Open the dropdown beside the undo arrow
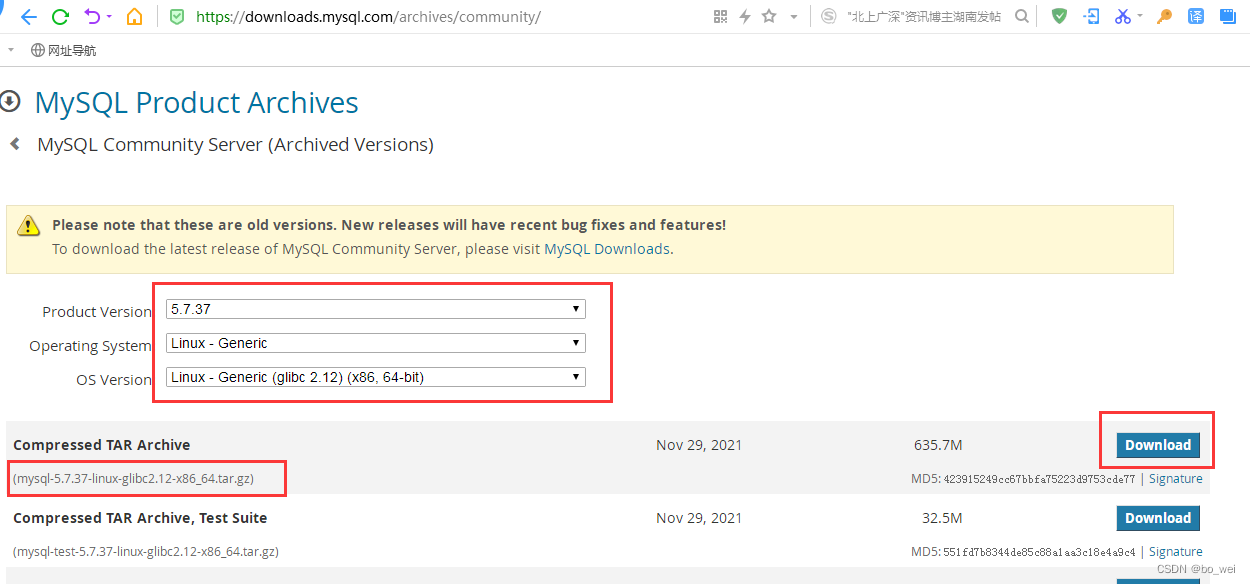Screen dimensions: 1250x584 [110, 17]
